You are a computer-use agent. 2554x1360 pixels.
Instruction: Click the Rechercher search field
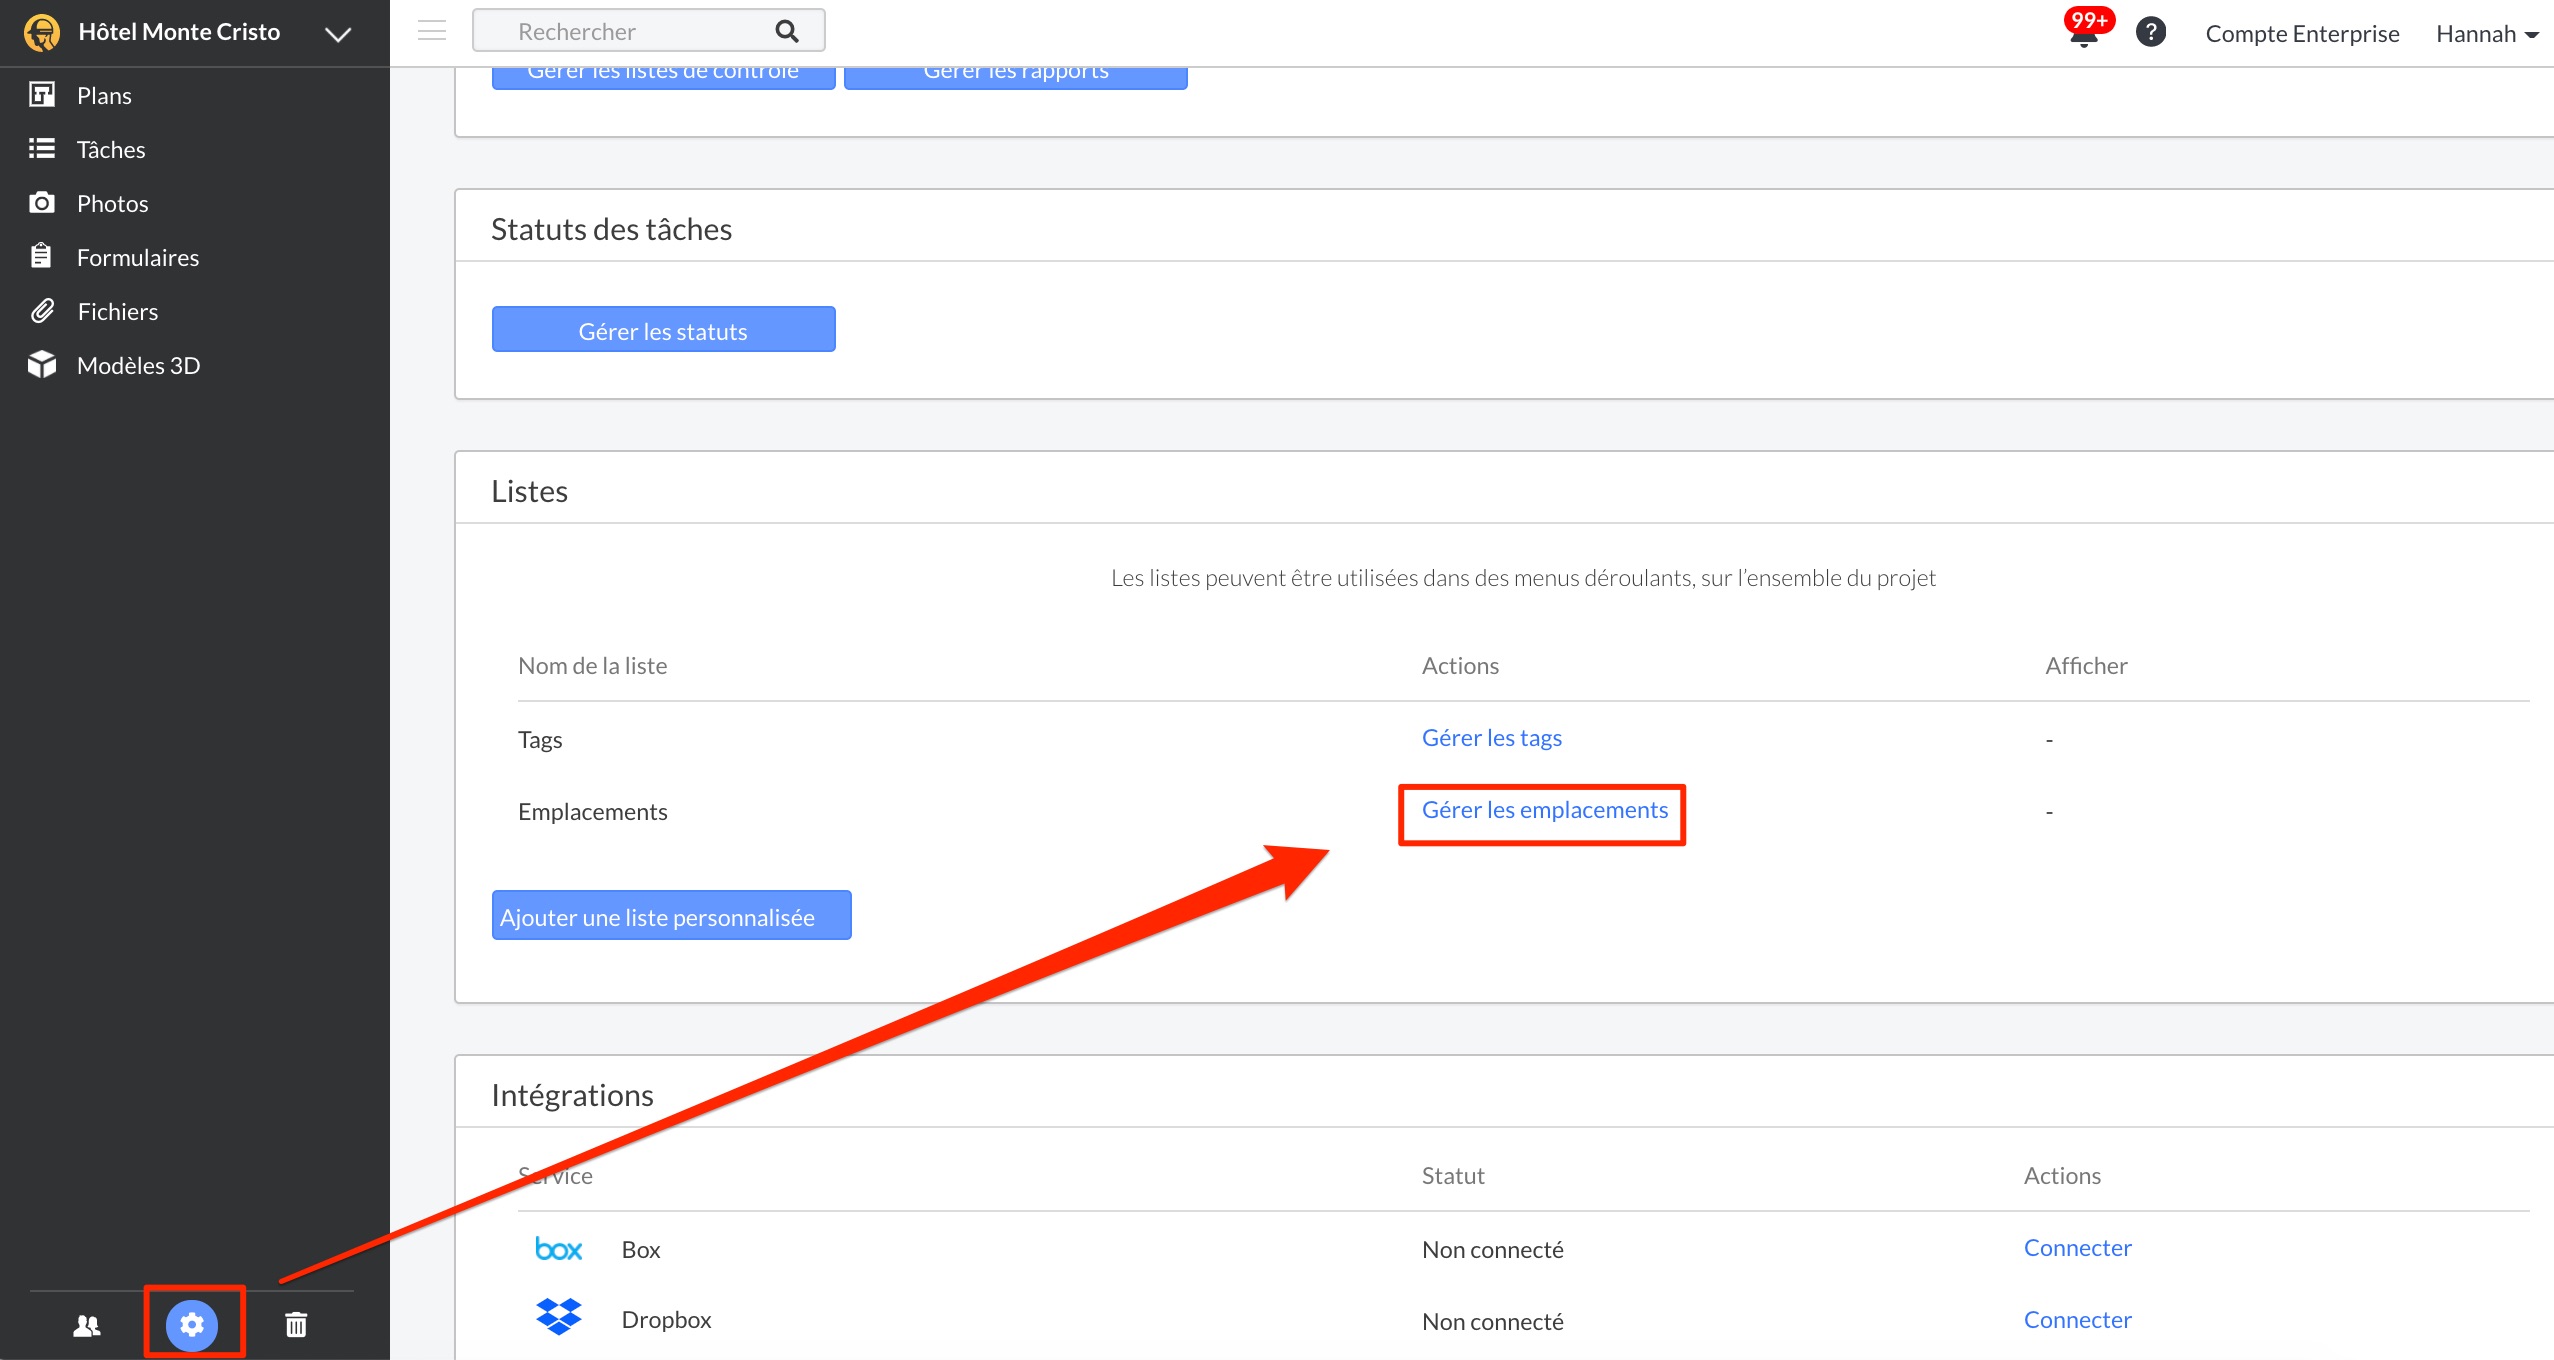coord(648,31)
